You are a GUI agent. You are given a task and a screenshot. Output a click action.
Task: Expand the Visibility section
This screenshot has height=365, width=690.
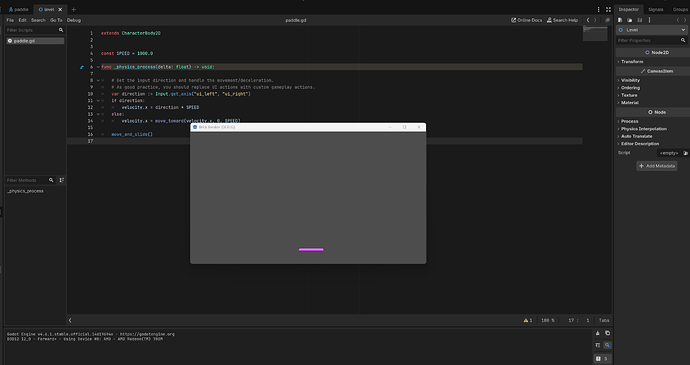click(x=630, y=81)
